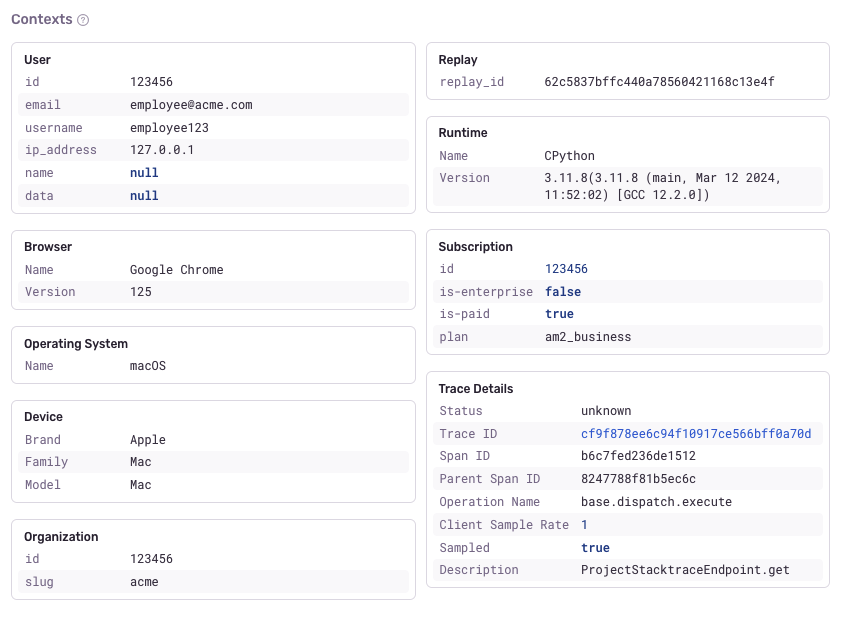Screen dimensions: 844x617
Task: Click the base.dispatch.execute operation name
Action: [x=656, y=502]
